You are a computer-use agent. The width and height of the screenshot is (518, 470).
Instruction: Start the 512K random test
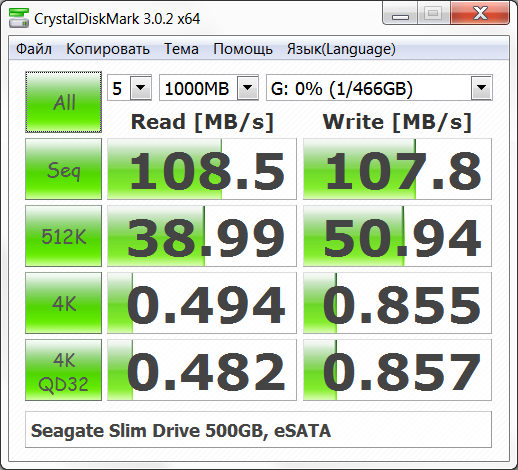click(x=63, y=236)
